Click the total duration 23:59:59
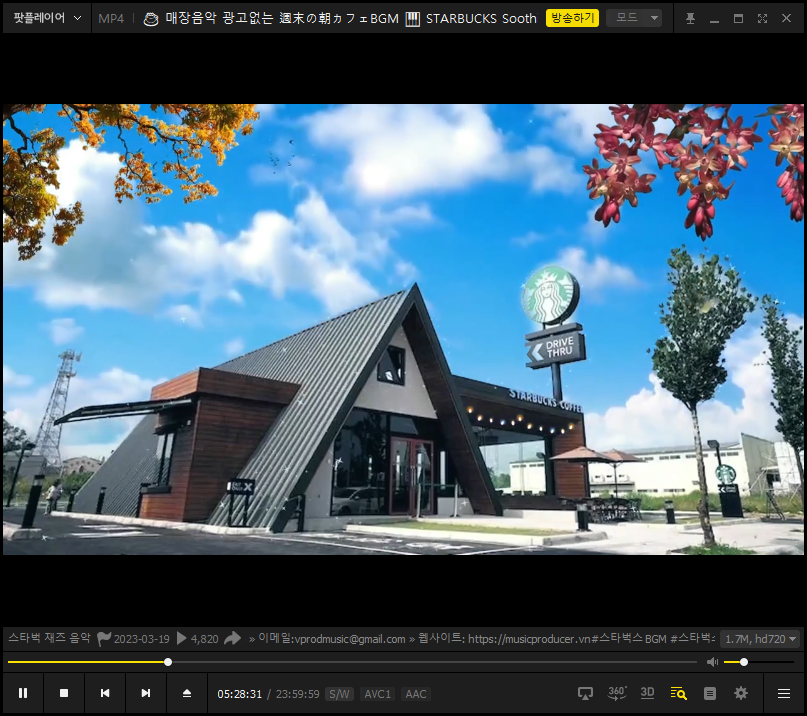807x716 pixels. (x=297, y=694)
